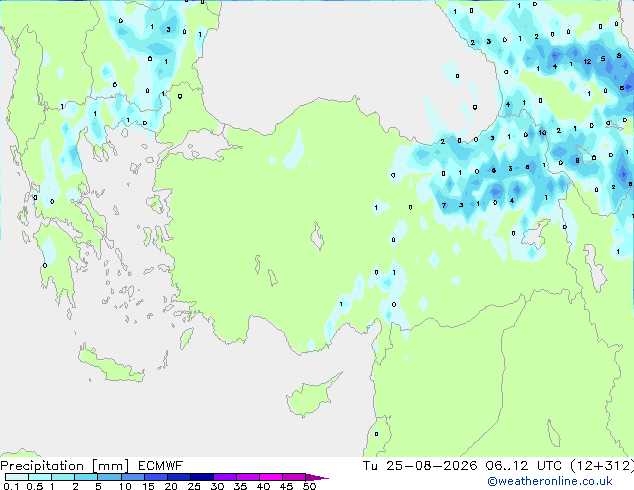Click the forecast date 25-08-2026 text
Screen dimensions: 634x490
click(431, 466)
